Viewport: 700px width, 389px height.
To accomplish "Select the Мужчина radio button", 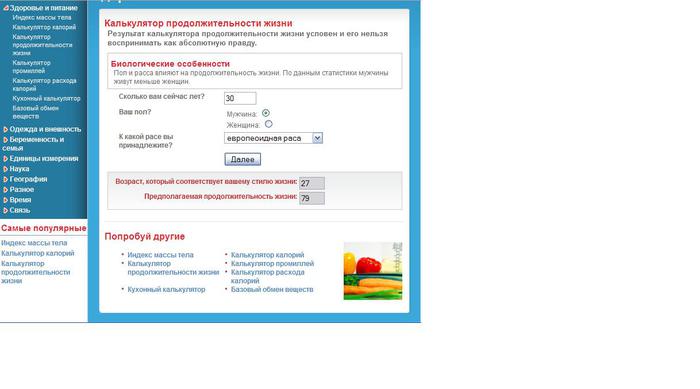I will pyautogui.click(x=266, y=113).
